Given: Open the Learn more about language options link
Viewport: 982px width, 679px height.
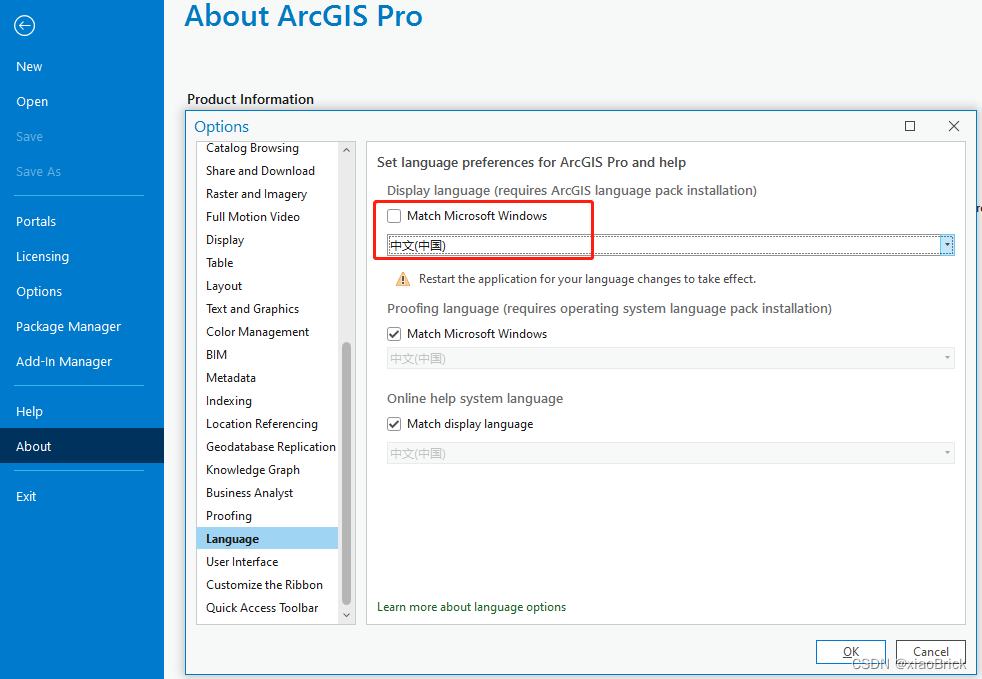Looking at the screenshot, I should tap(471, 606).
